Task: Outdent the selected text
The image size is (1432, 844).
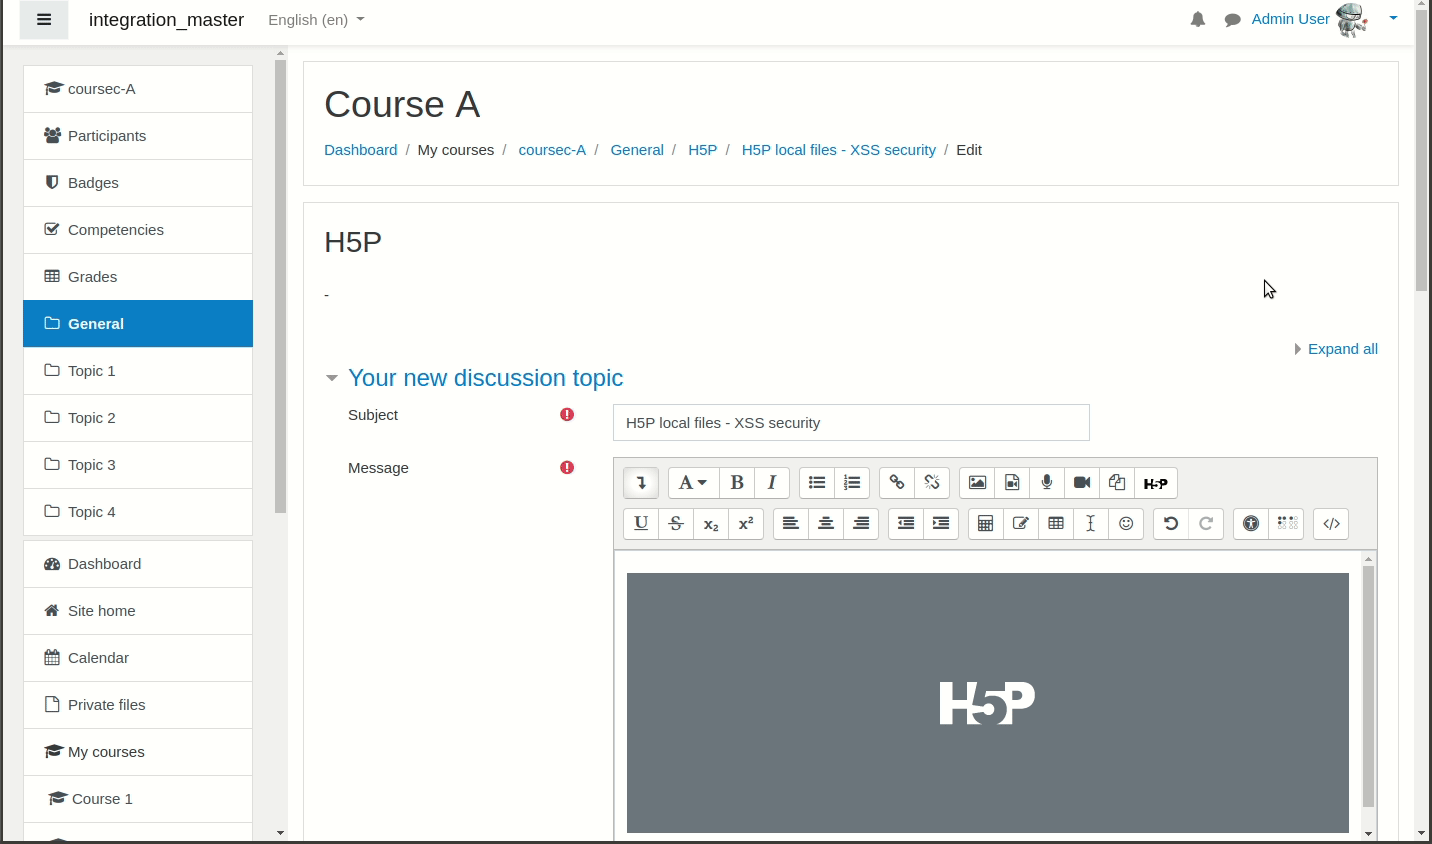Action: tap(906, 523)
